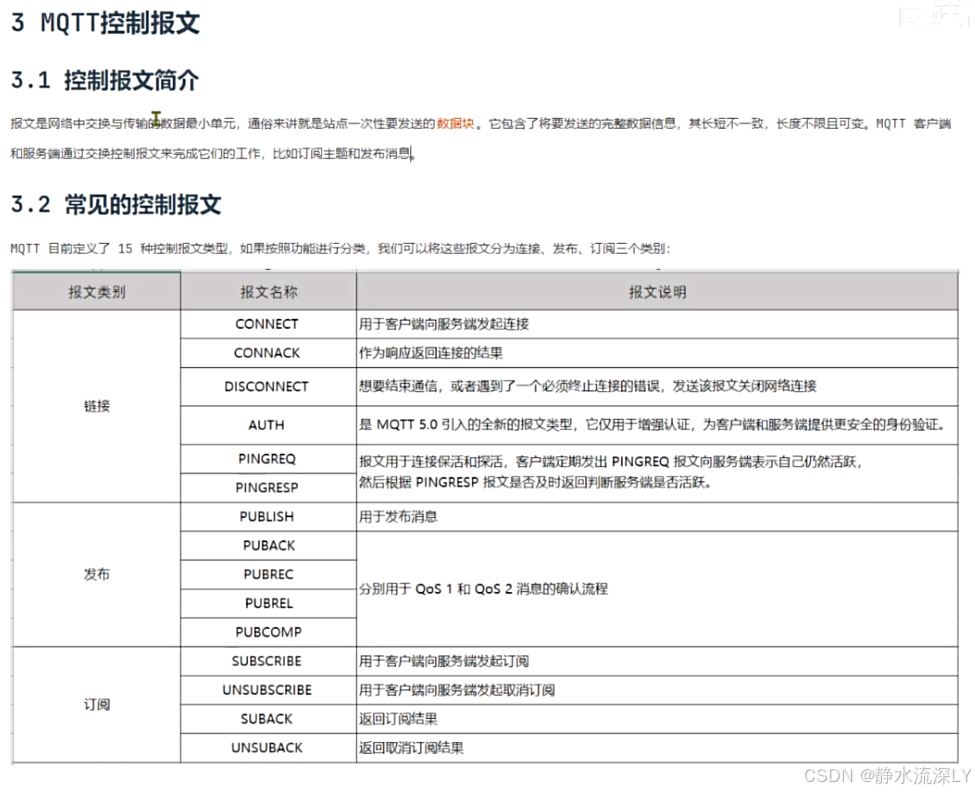Select the heading 3 MQTT控制报文
975x793 pixels.
(106, 23)
